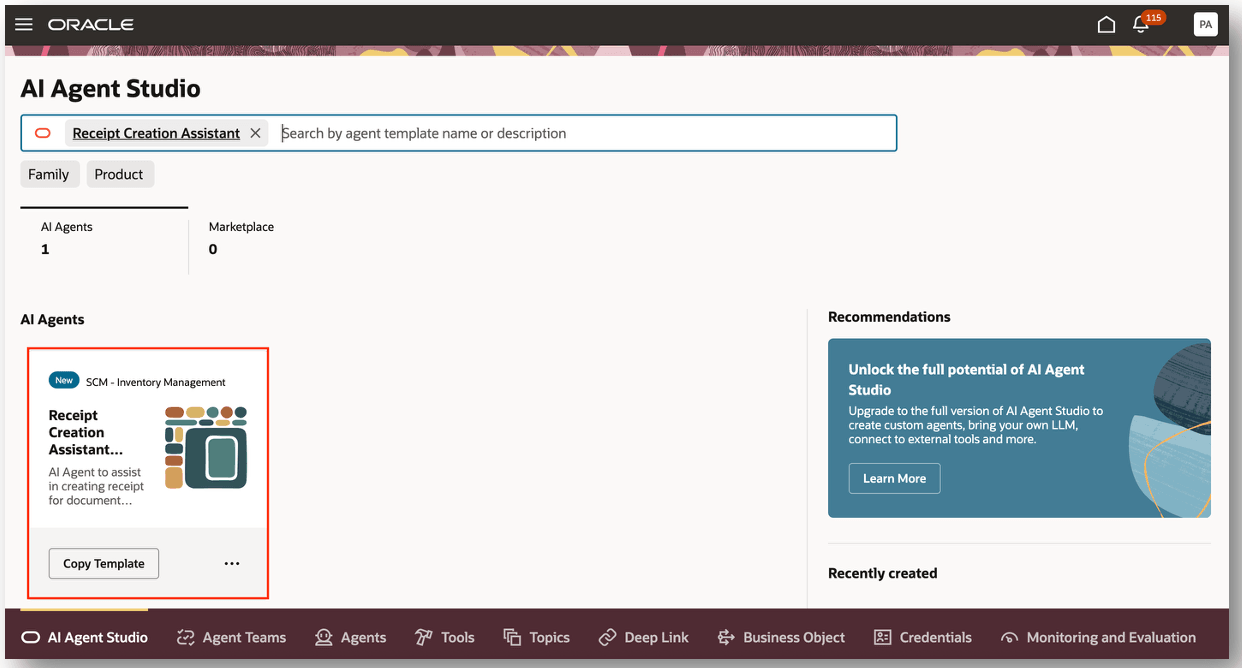The image size is (1242, 668).
Task: Click the Copy Template button
Action: click(104, 564)
